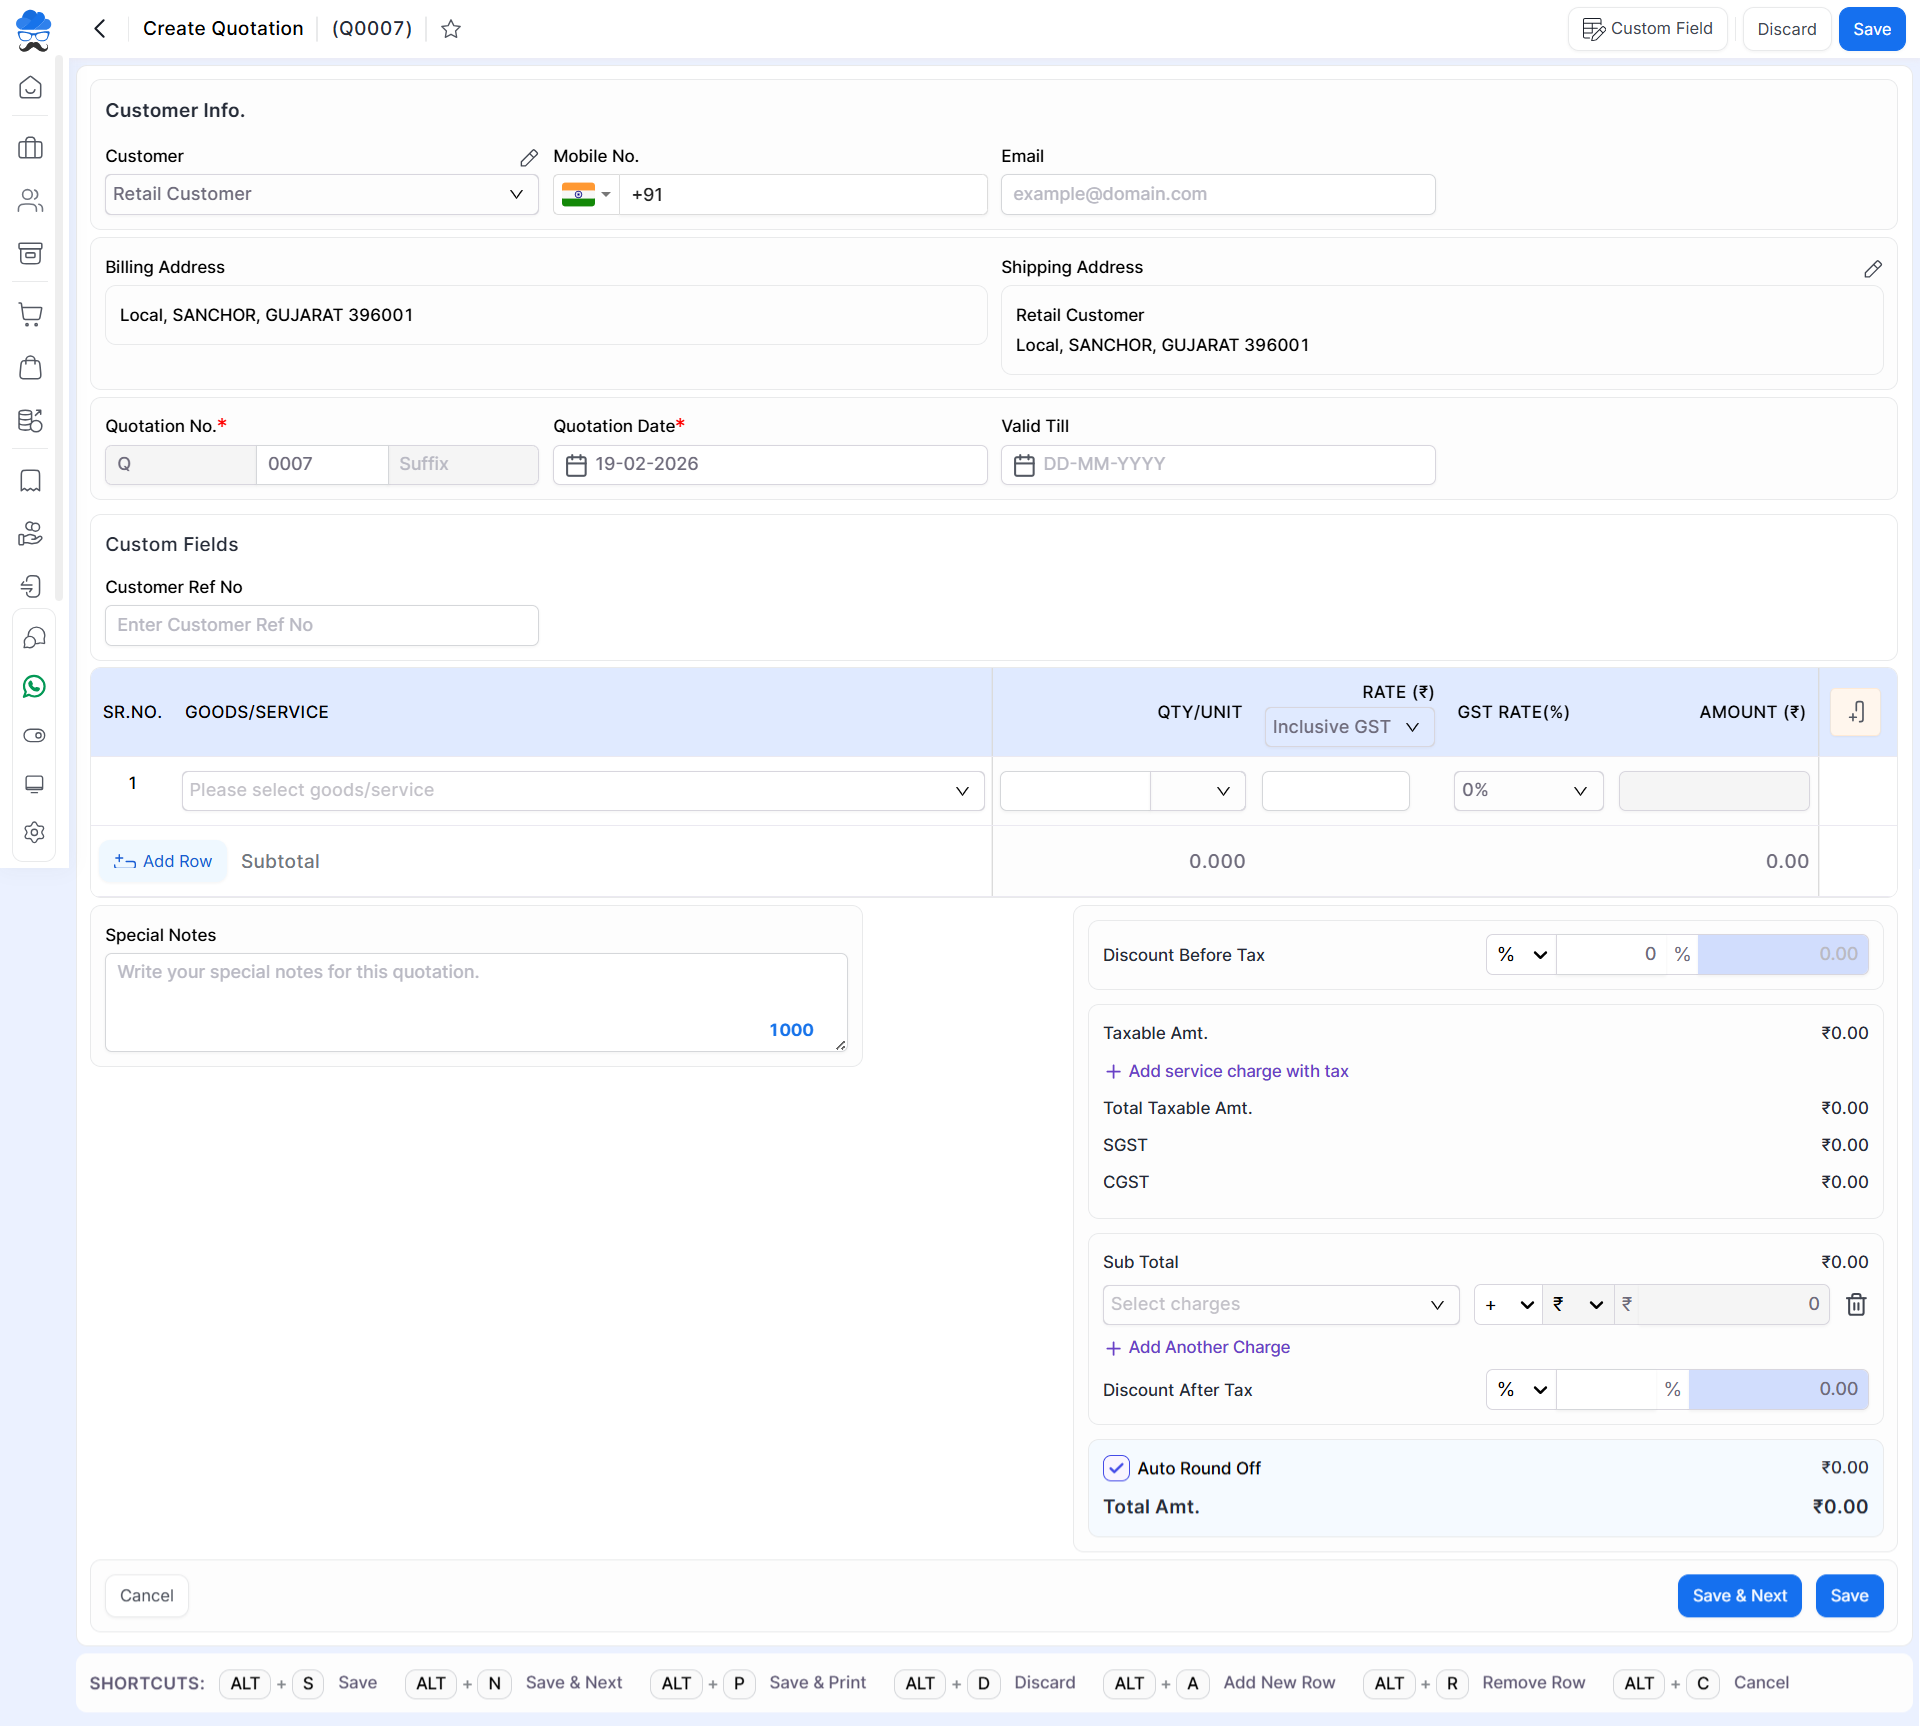This screenshot has width=1920, height=1728.
Task: Open the GST Rate 0% dropdown
Action: [x=1526, y=791]
